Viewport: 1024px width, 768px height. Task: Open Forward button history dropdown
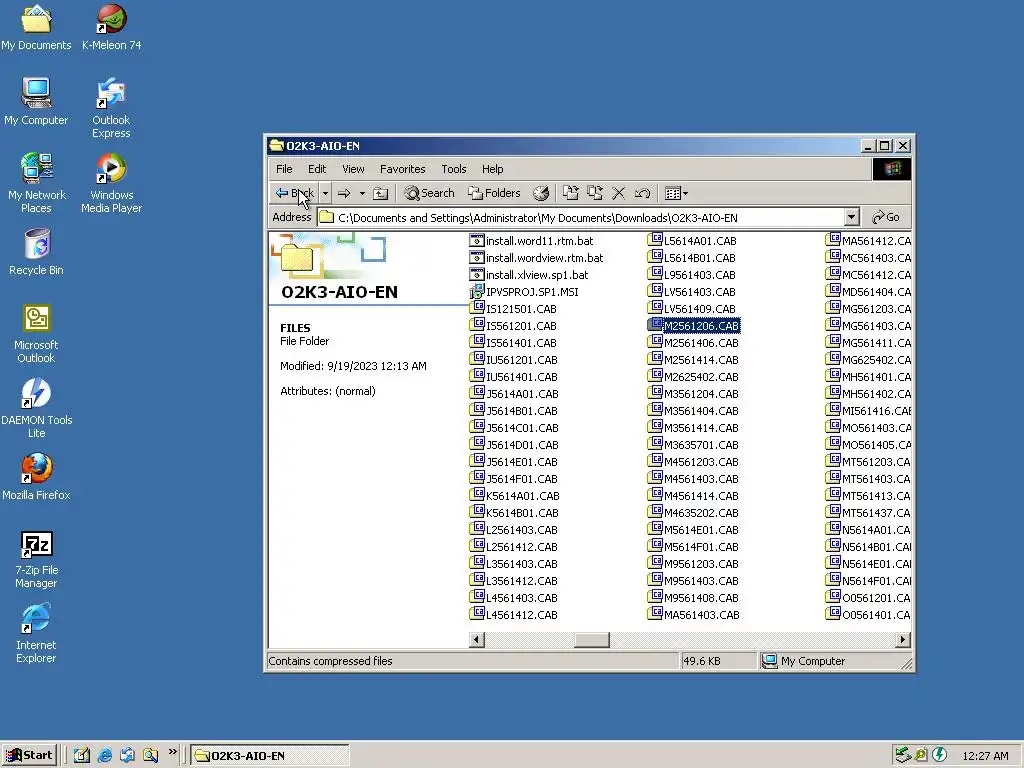click(x=362, y=193)
